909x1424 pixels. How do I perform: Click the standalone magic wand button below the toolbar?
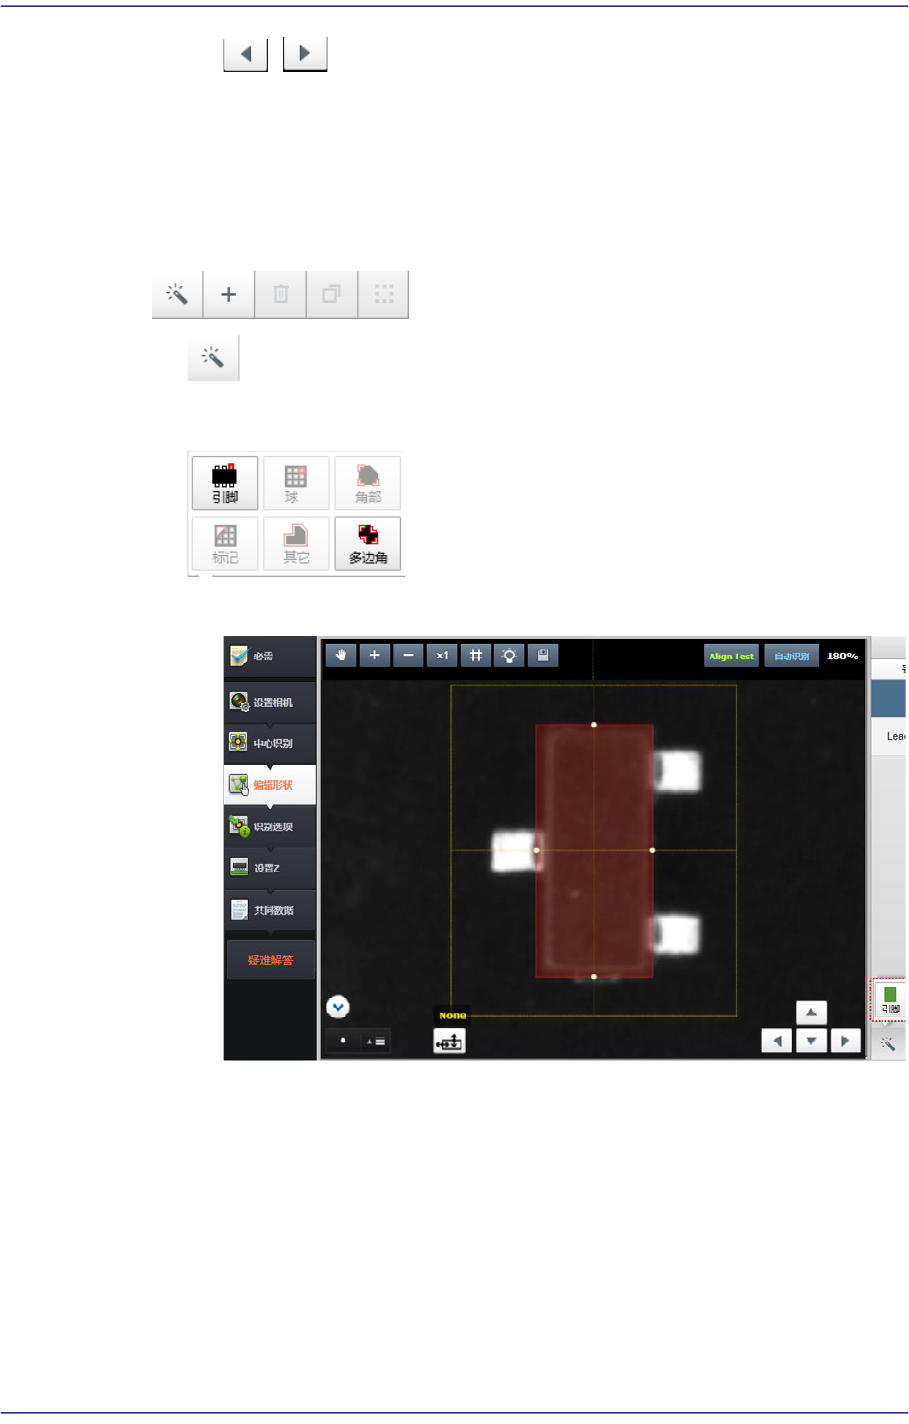(x=213, y=357)
